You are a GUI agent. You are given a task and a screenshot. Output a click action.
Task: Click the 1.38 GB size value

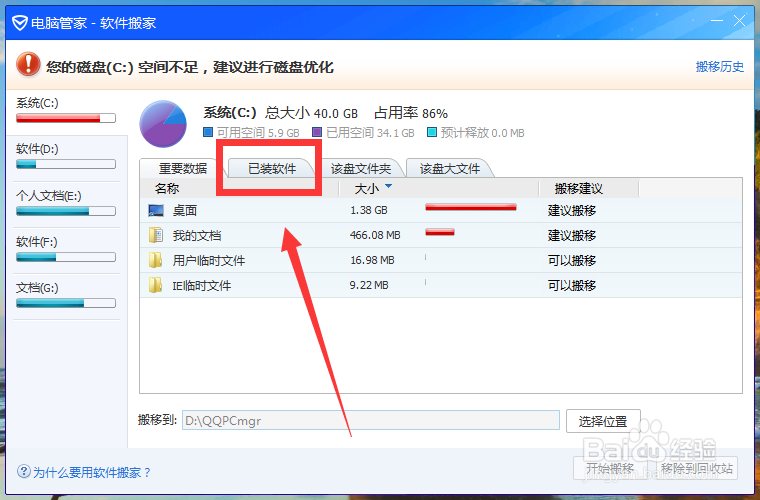[369, 210]
